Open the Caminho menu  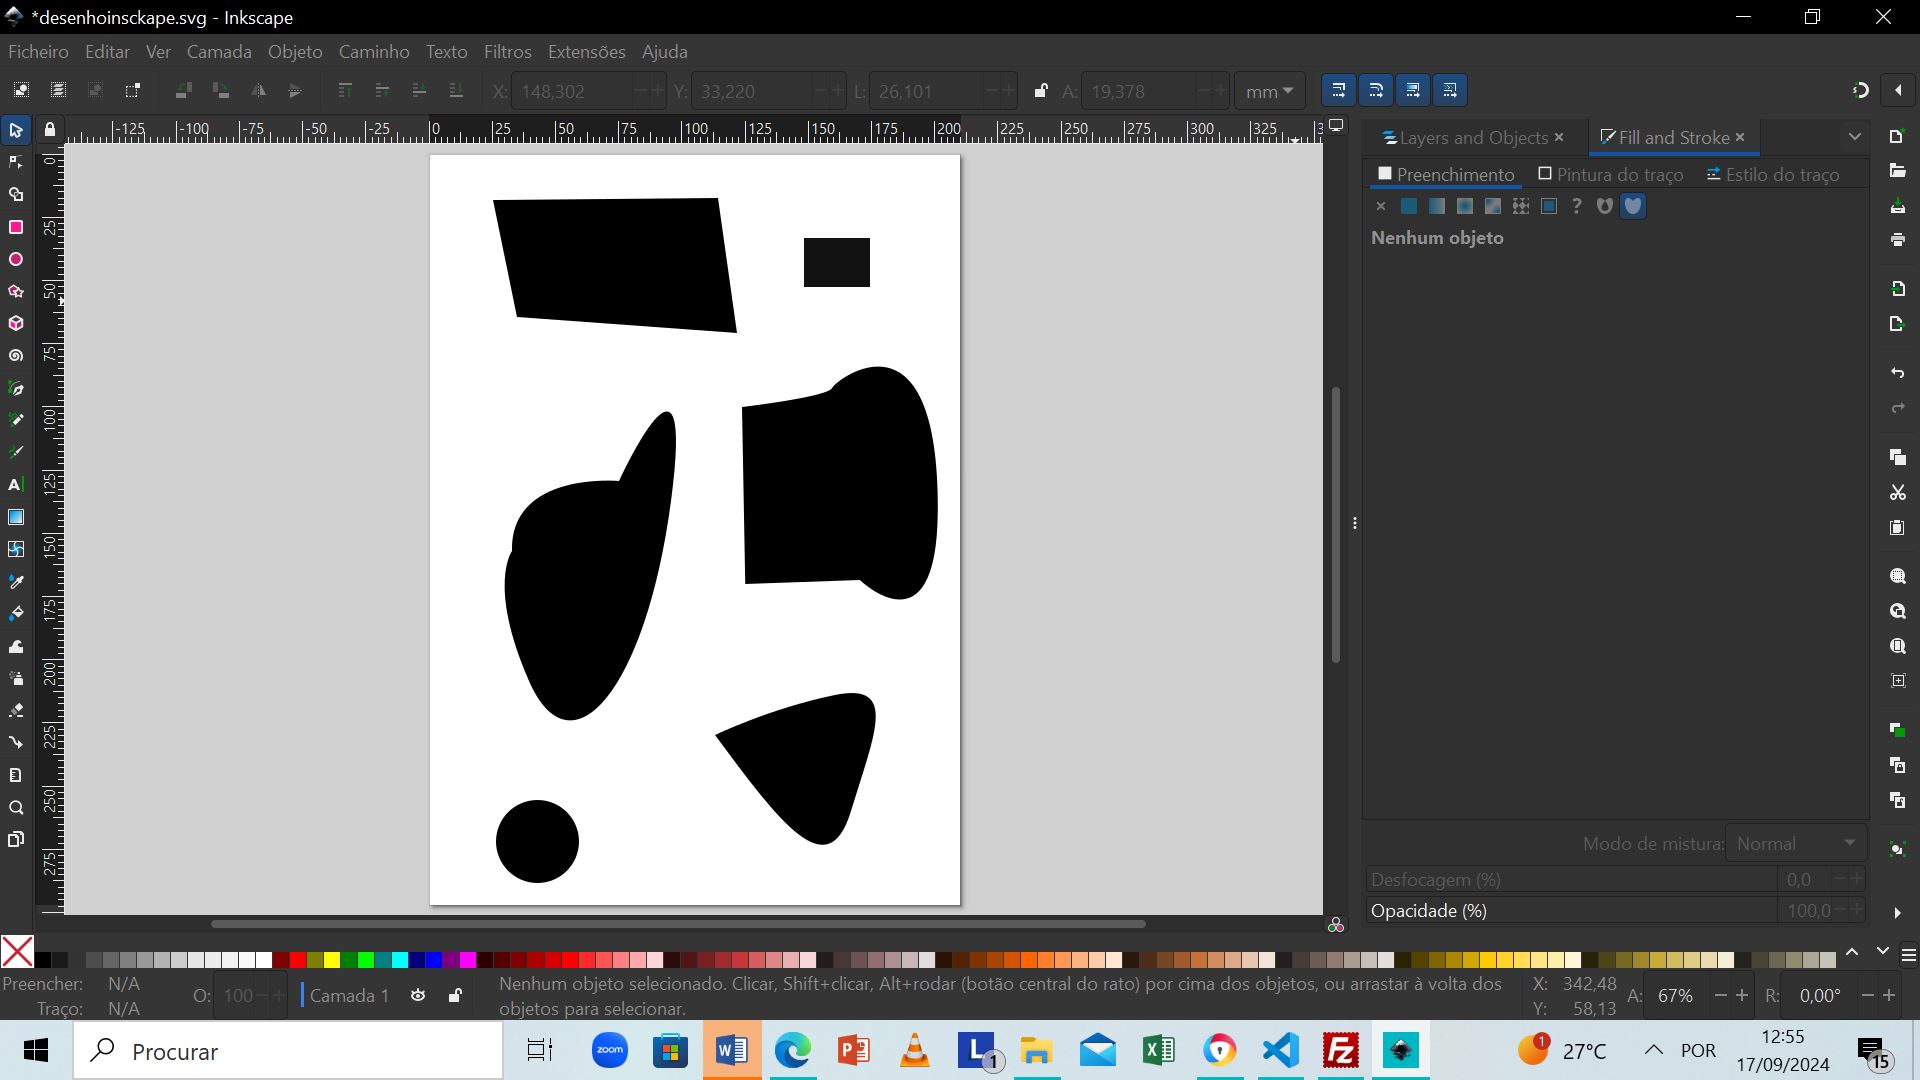(373, 51)
